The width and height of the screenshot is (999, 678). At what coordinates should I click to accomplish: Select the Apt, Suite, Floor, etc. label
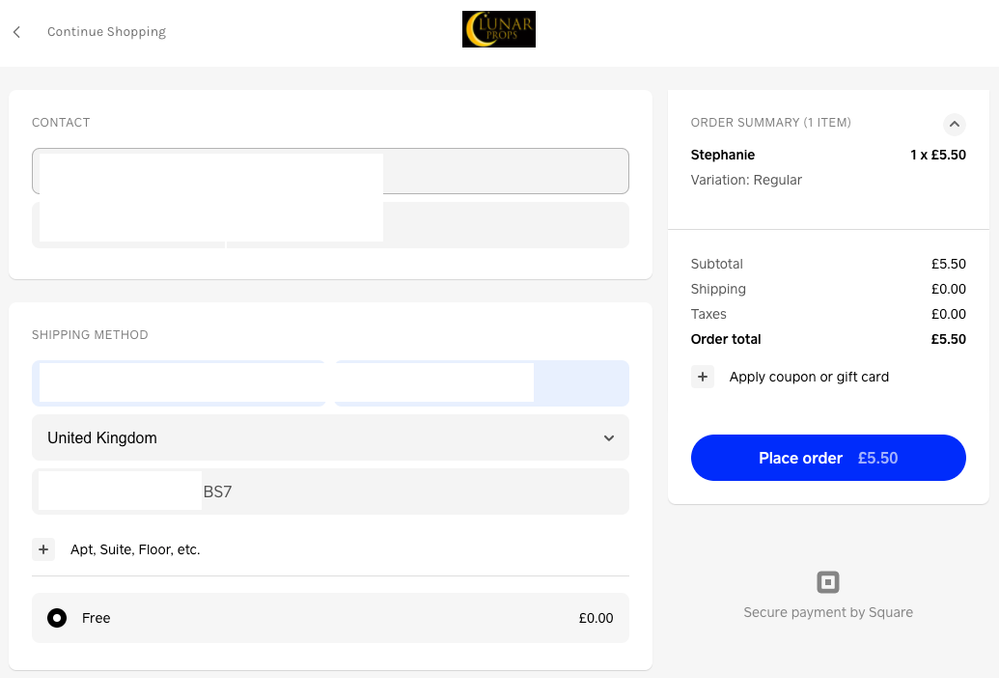pos(135,550)
